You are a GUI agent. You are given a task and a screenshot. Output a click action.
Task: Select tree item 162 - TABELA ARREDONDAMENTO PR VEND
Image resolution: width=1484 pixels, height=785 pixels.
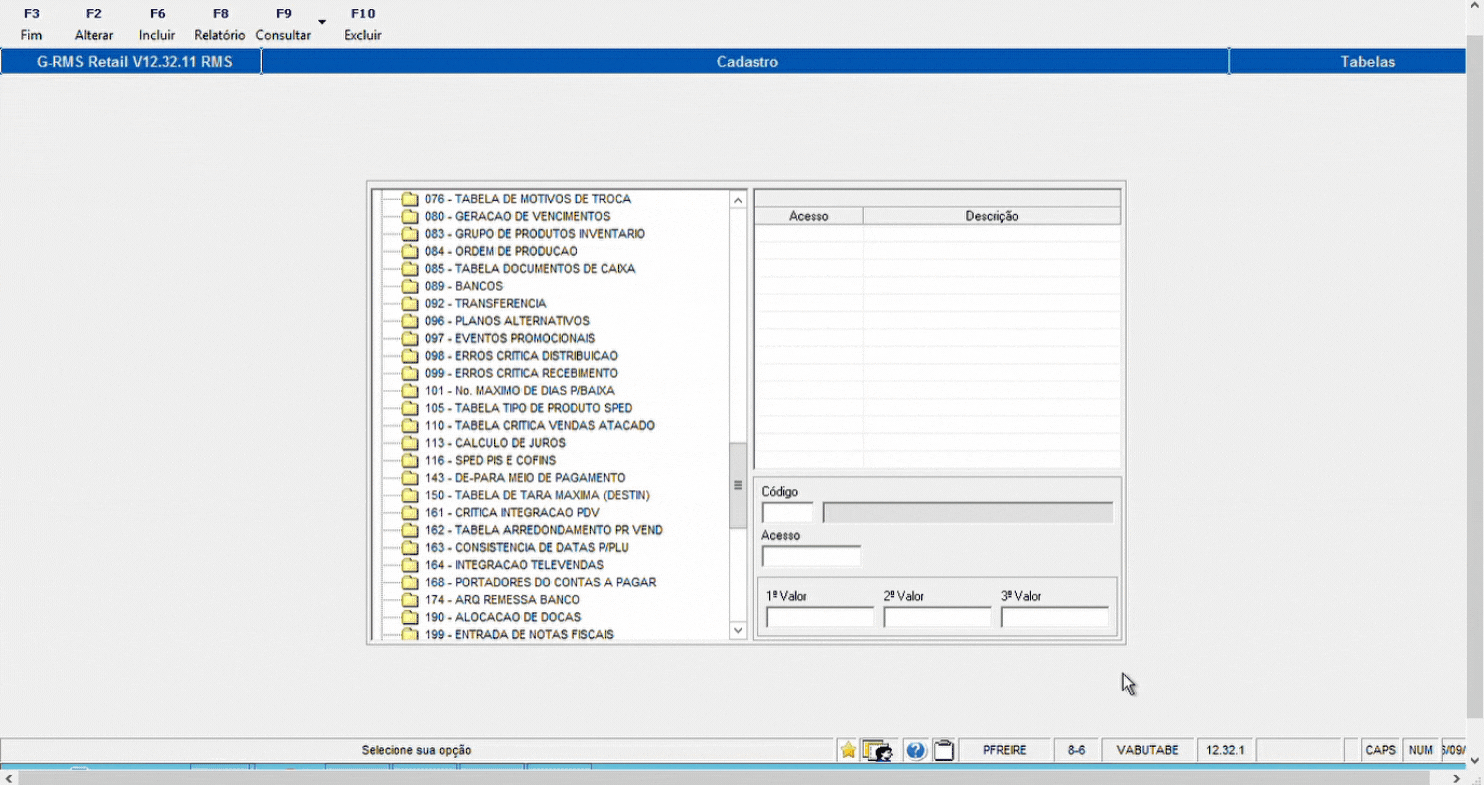click(x=544, y=530)
